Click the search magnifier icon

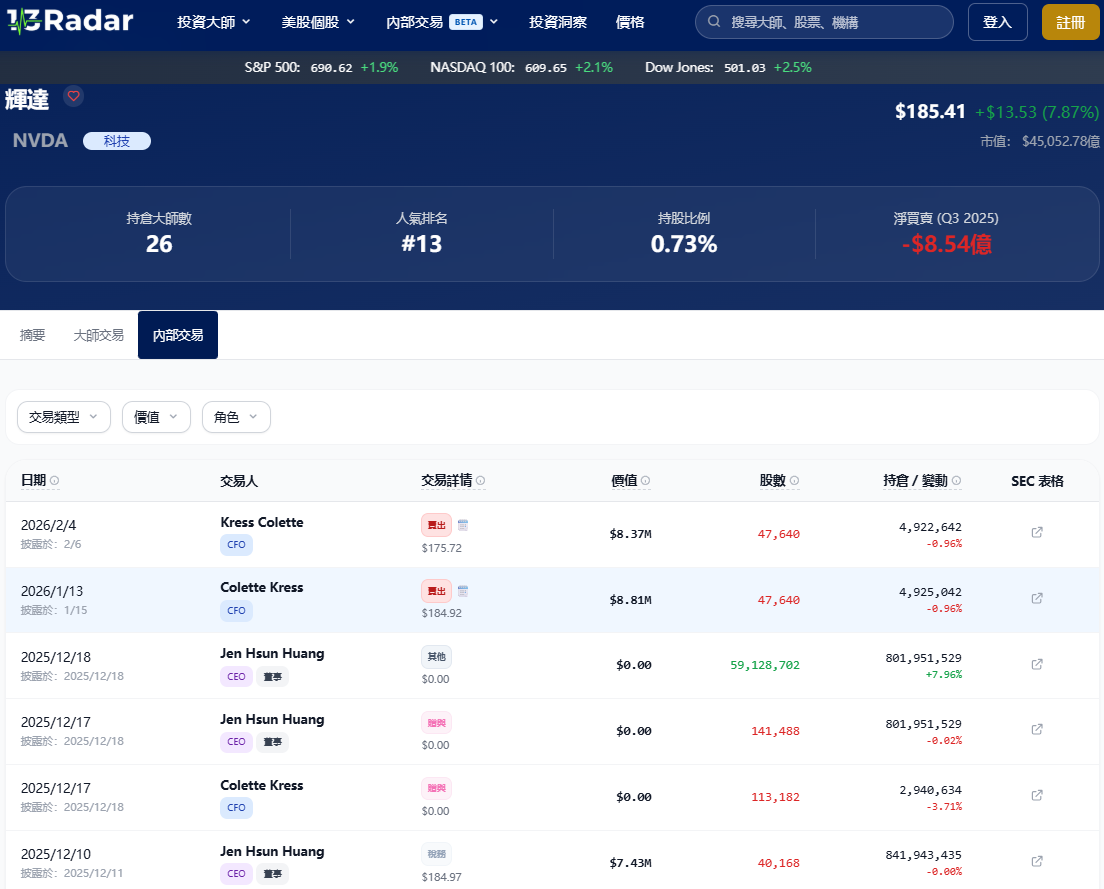(x=714, y=22)
